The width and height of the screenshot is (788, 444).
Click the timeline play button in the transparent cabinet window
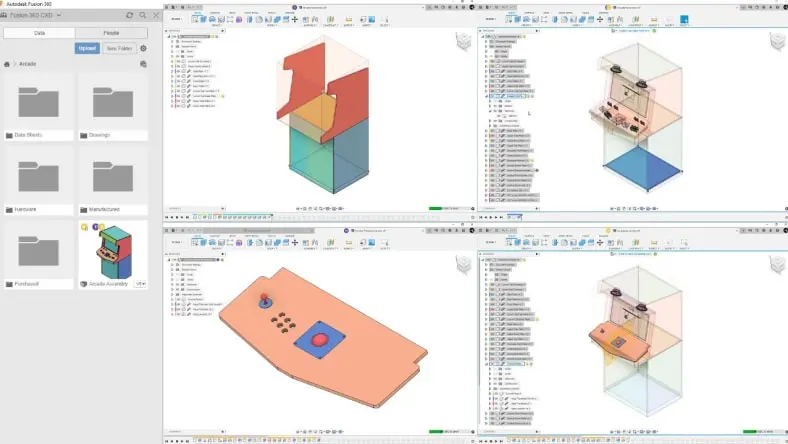(491, 217)
